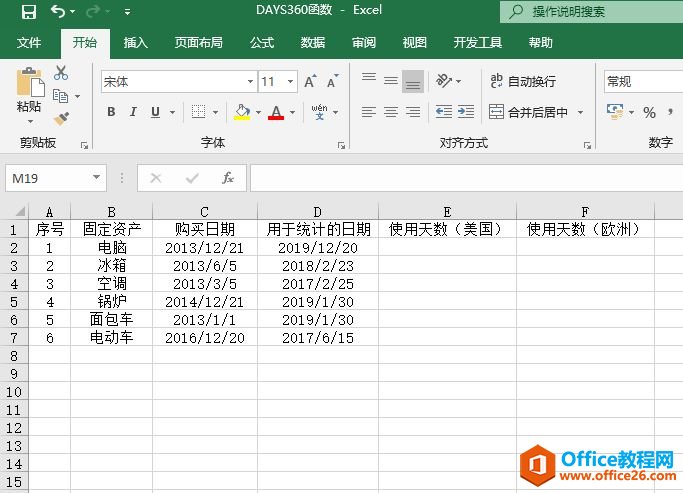This screenshot has width=683, height=493.
Task: Click the comma style icon
Action: 670,112
